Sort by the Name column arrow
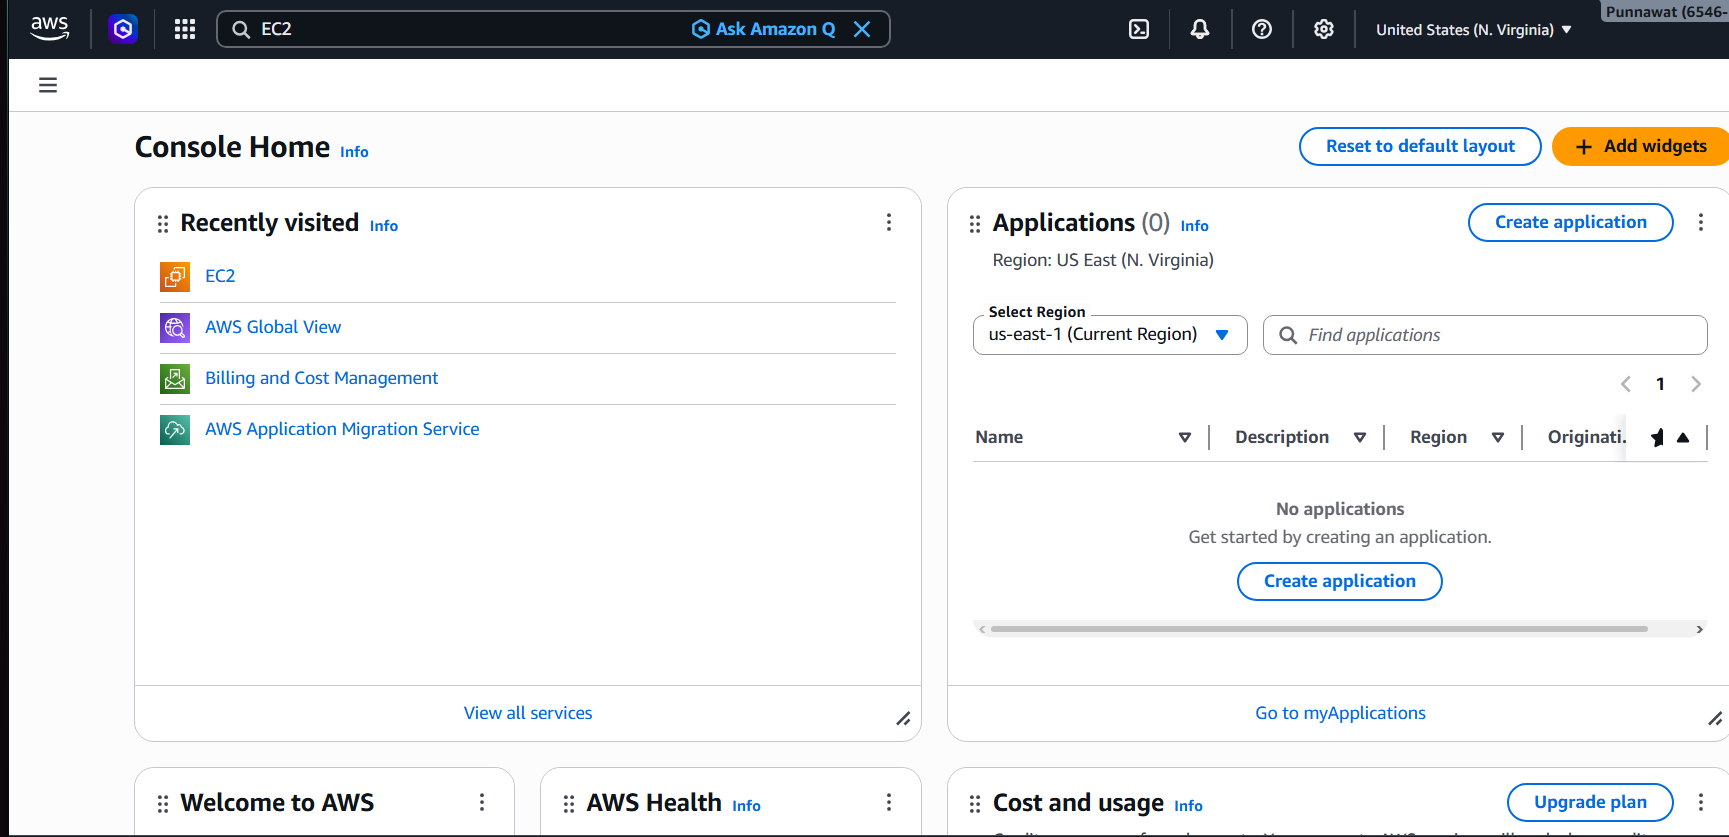 (x=1185, y=437)
